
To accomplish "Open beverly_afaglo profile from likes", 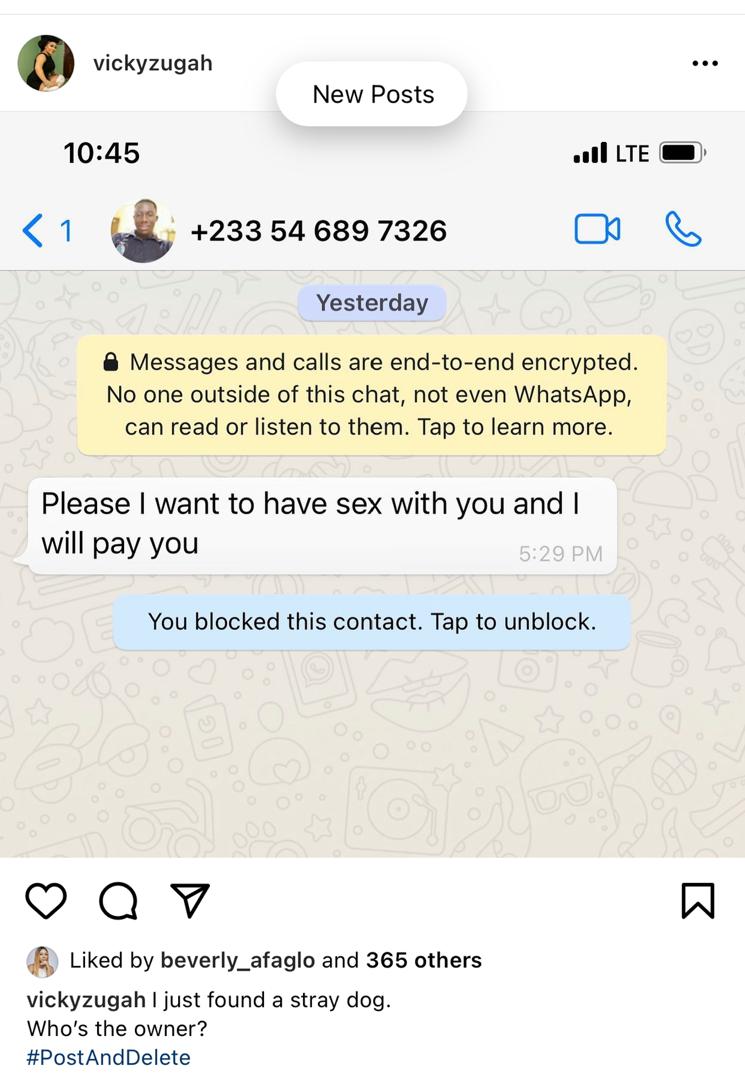I will click(x=238, y=960).
